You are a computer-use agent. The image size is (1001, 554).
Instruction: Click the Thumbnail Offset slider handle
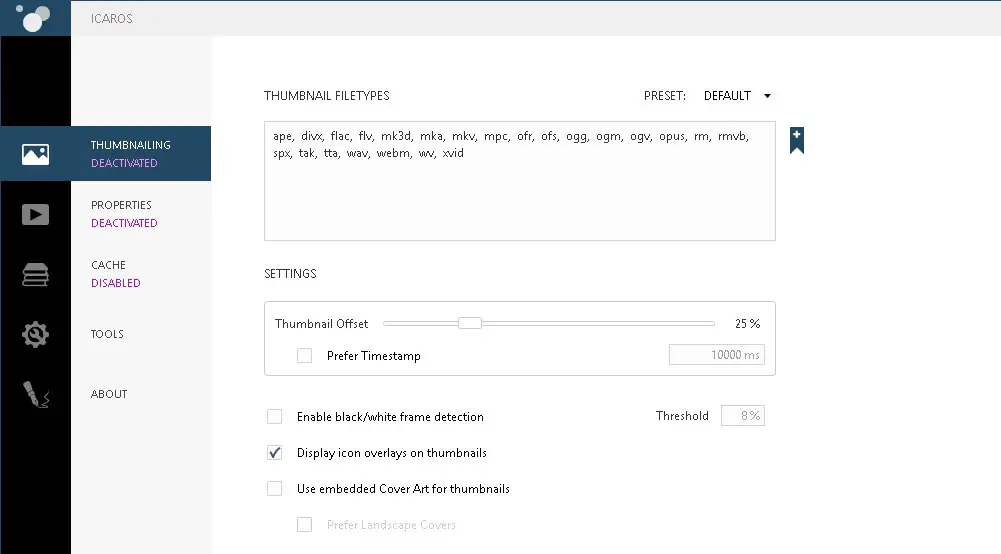pos(470,323)
